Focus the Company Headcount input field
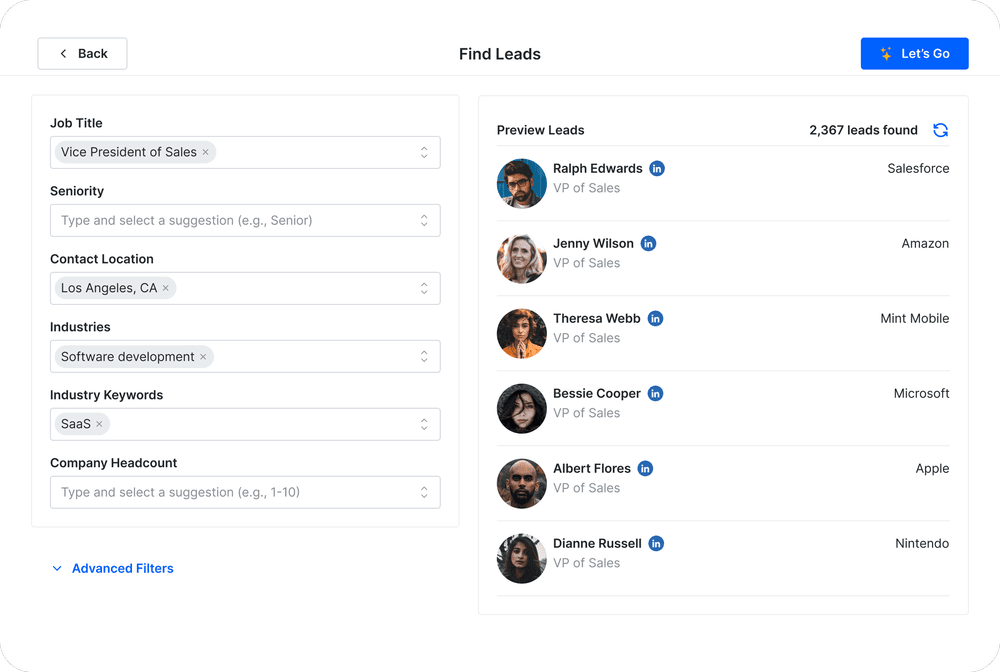This screenshot has width=1000, height=672. (x=245, y=492)
